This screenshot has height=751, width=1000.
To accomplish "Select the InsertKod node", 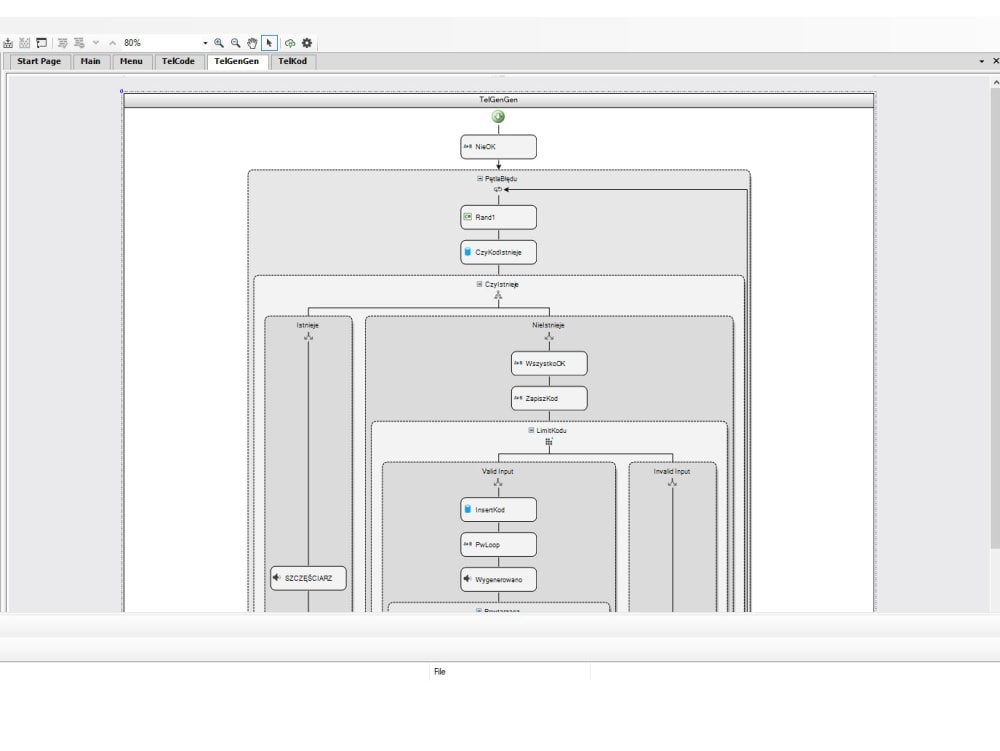I will tap(499, 510).
